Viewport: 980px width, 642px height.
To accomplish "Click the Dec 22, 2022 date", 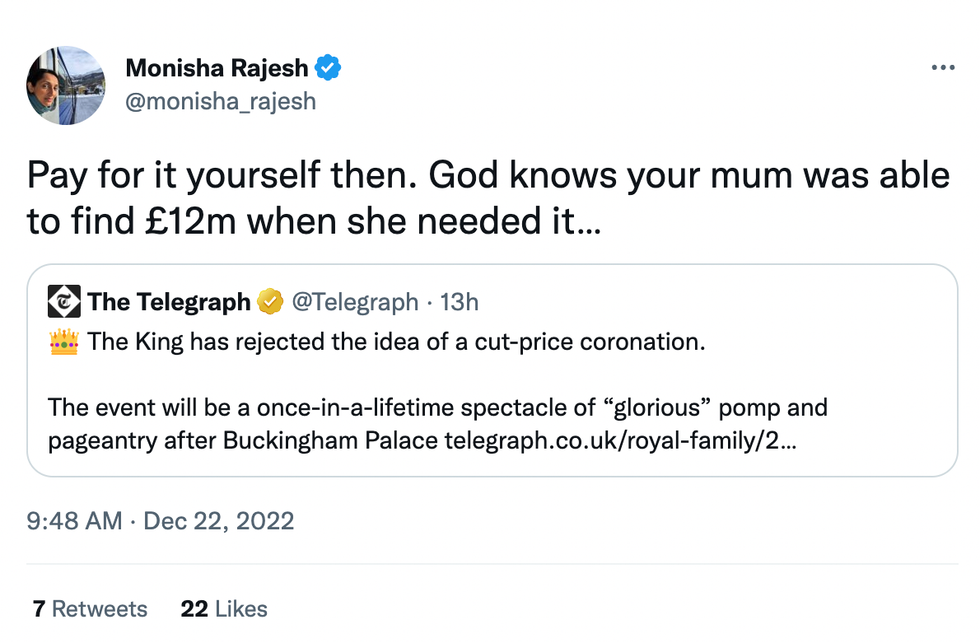I will 219,521.
